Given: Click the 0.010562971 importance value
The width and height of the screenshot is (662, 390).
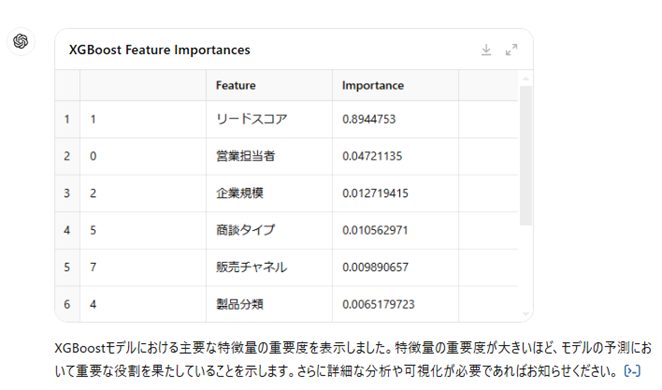Looking at the screenshot, I should click(375, 230).
